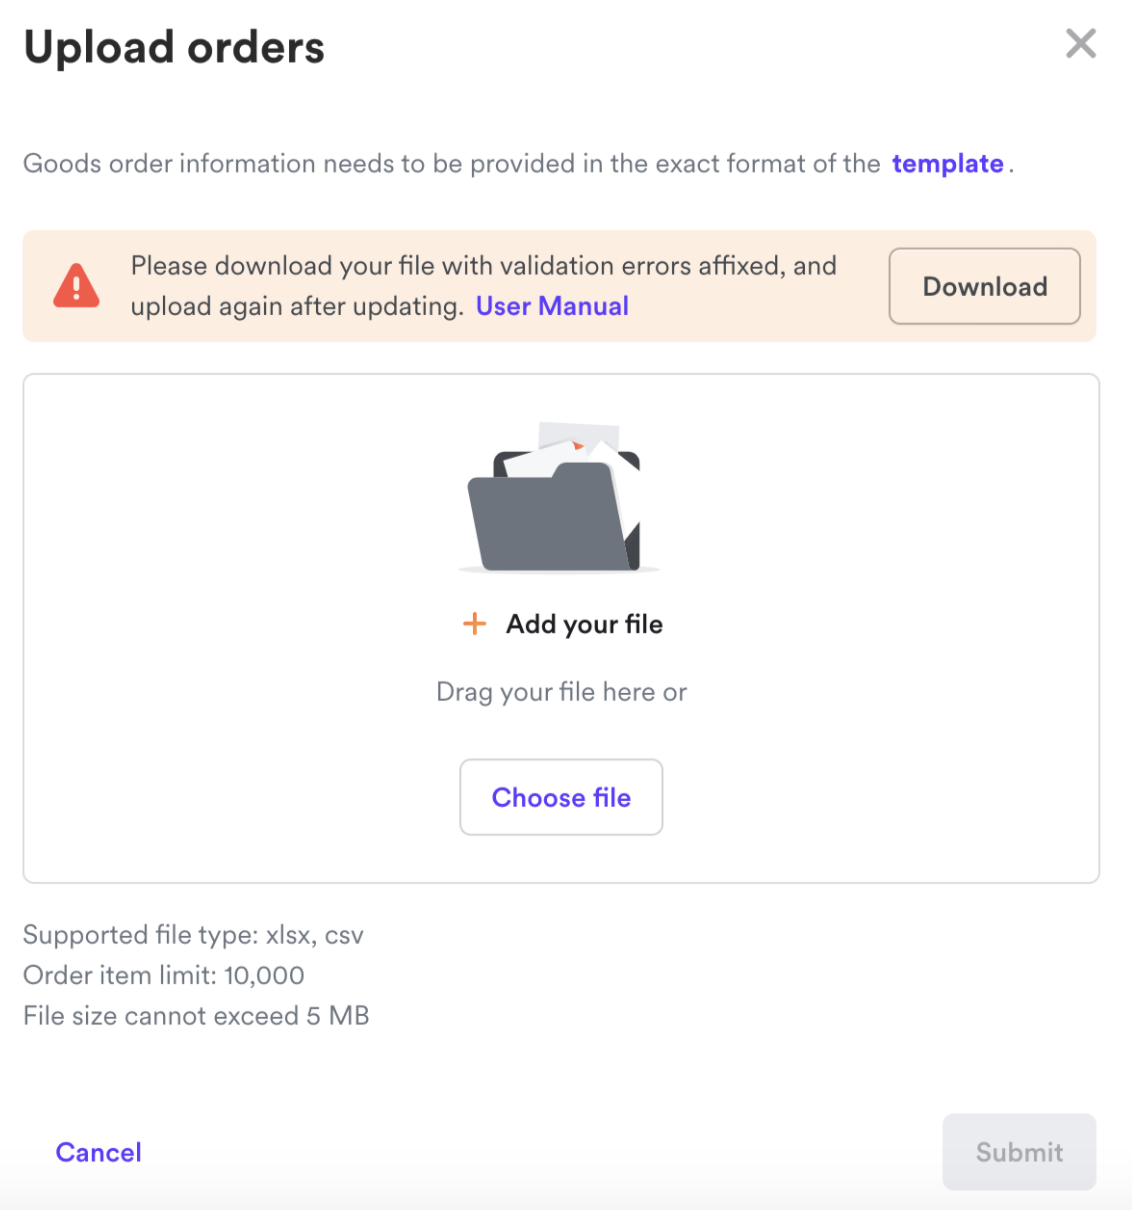
Task: Click the 'File size cannot exceed 5 MB' note
Action: (x=196, y=1016)
